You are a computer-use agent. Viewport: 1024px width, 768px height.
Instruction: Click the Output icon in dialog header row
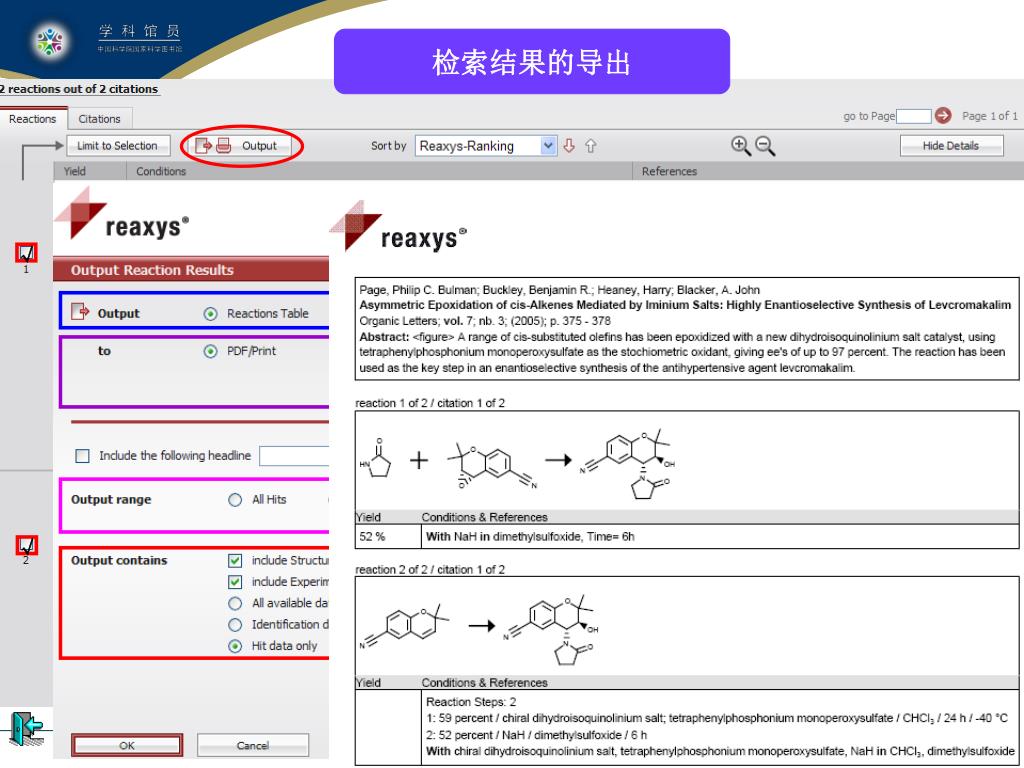(x=80, y=312)
